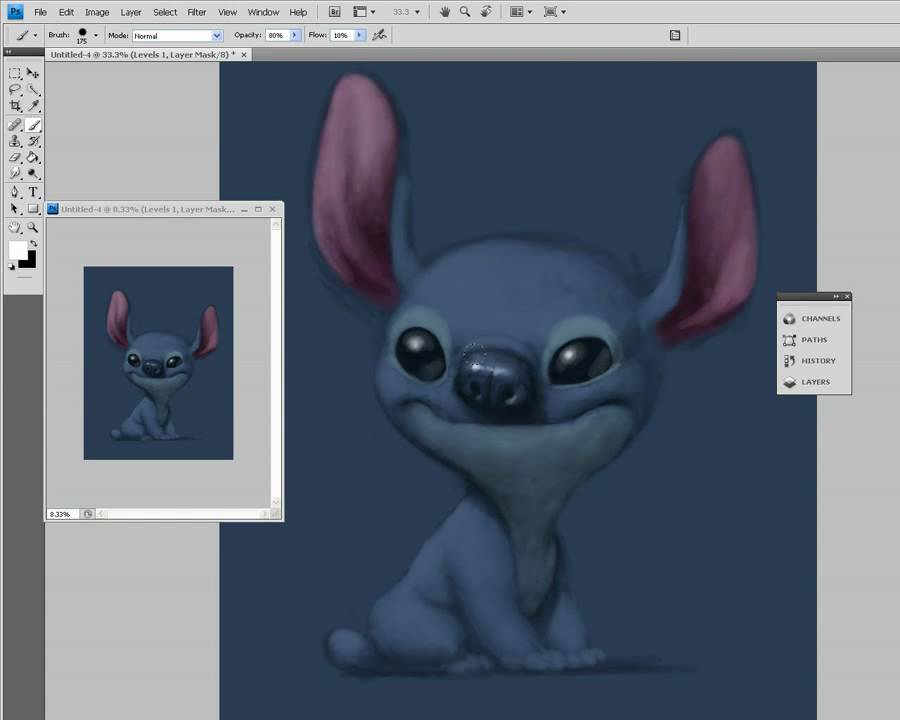Open the Filter menu

[x=196, y=12]
